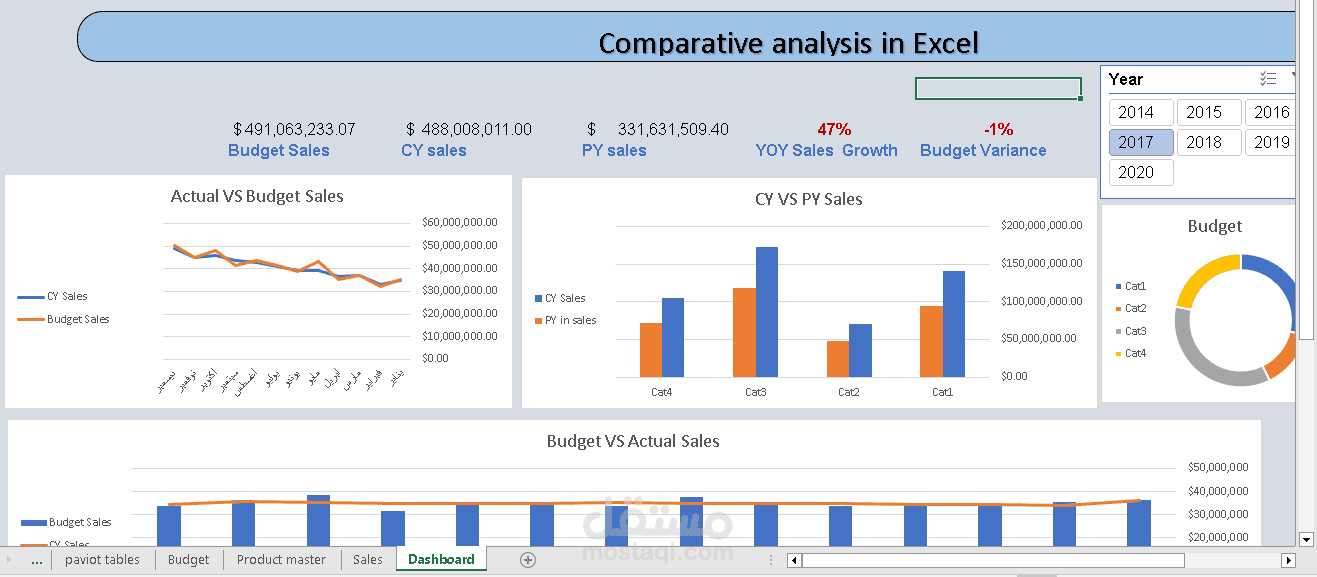Pick 2019 in the Year slicer
The width and height of the screenshot is (1317, 577).
pyautogui.click(x=1270, y=142)
